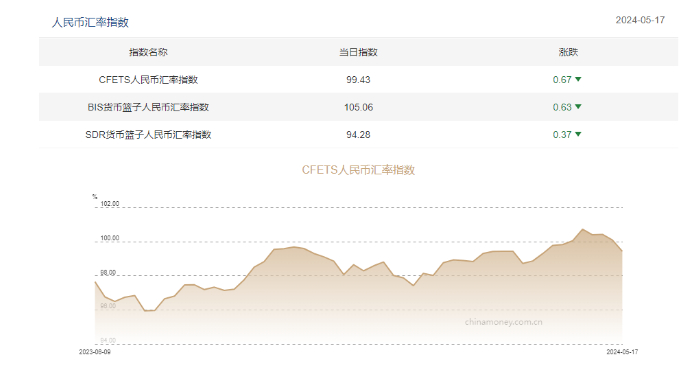Click the chart title CFETS人民币汇率指数
Viewport: 691px width, 367px height.
(358, 170)
